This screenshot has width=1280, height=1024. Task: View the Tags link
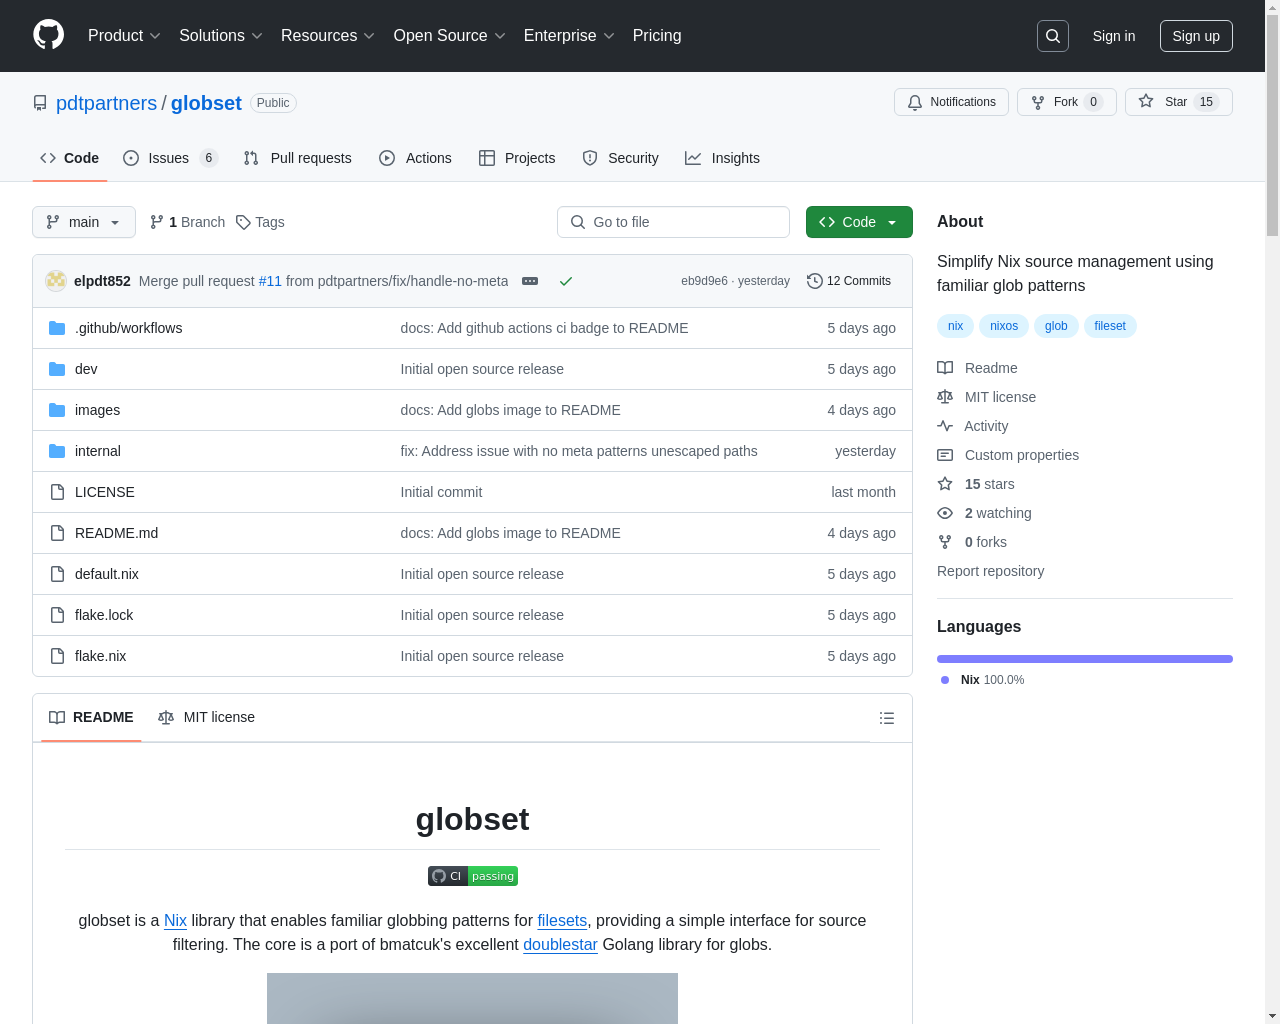[x=260, y=222]
